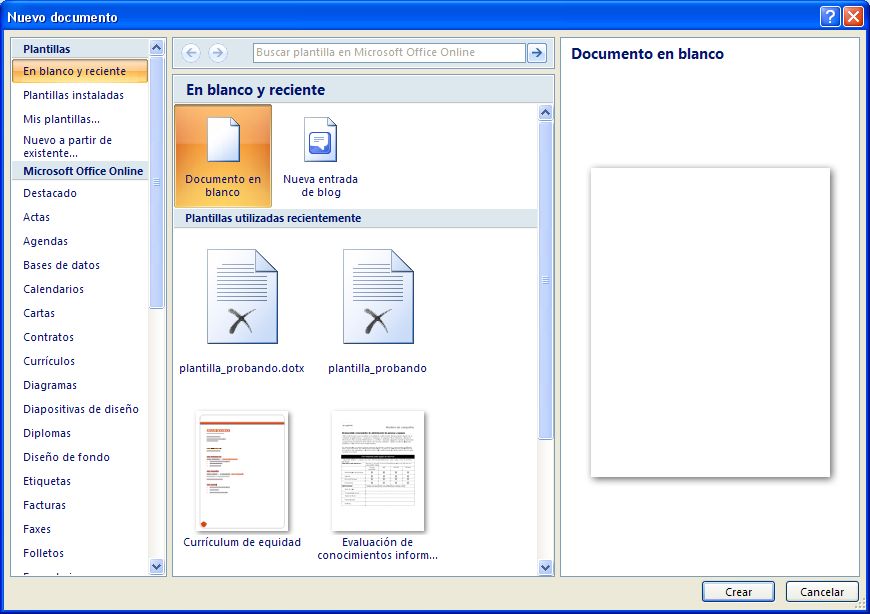Click the plantilla_probando.dotx template icon
Viewport: 870px width, 614px height.
click(242, 297)
